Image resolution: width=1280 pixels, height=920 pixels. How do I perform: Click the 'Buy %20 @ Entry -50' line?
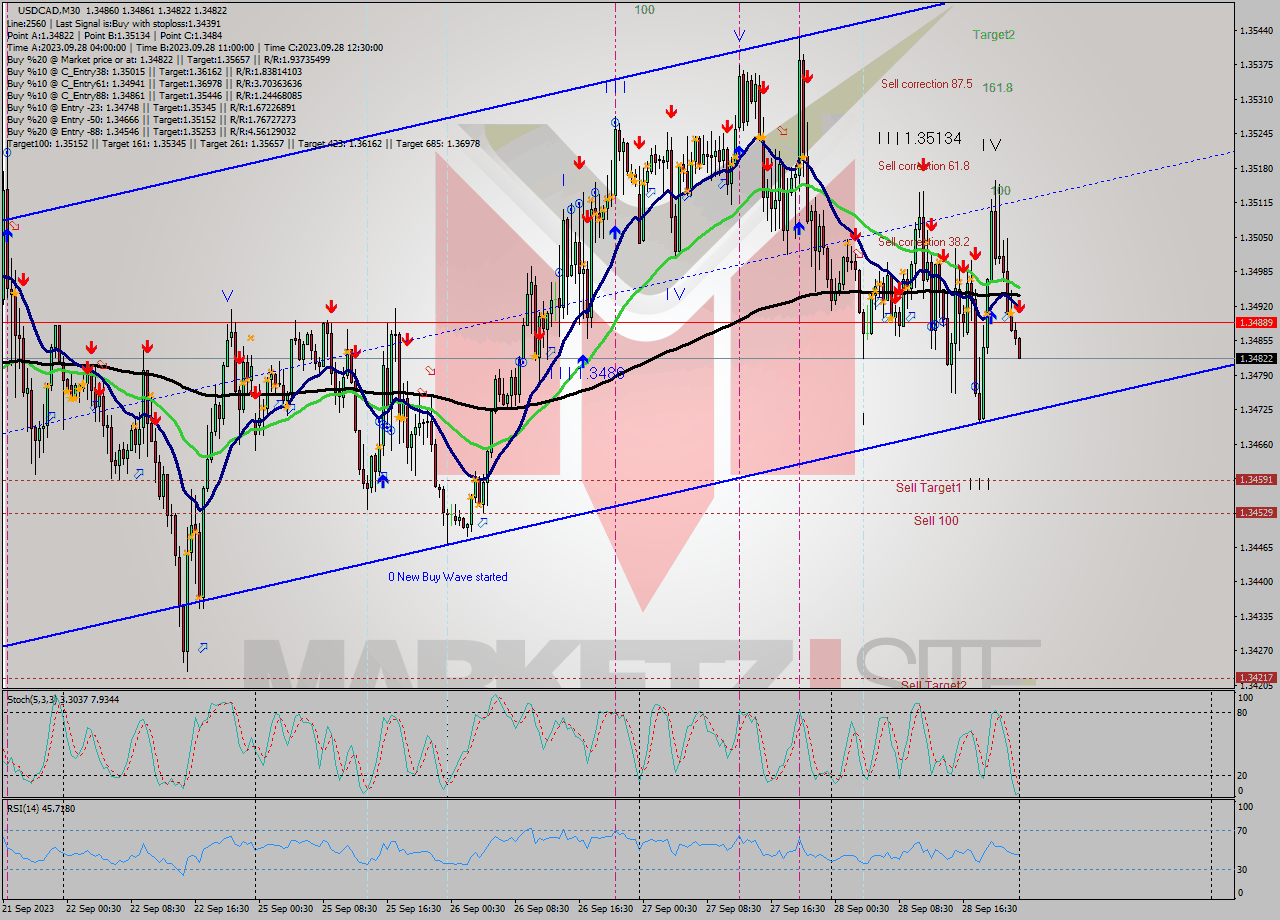coord(151,119)
